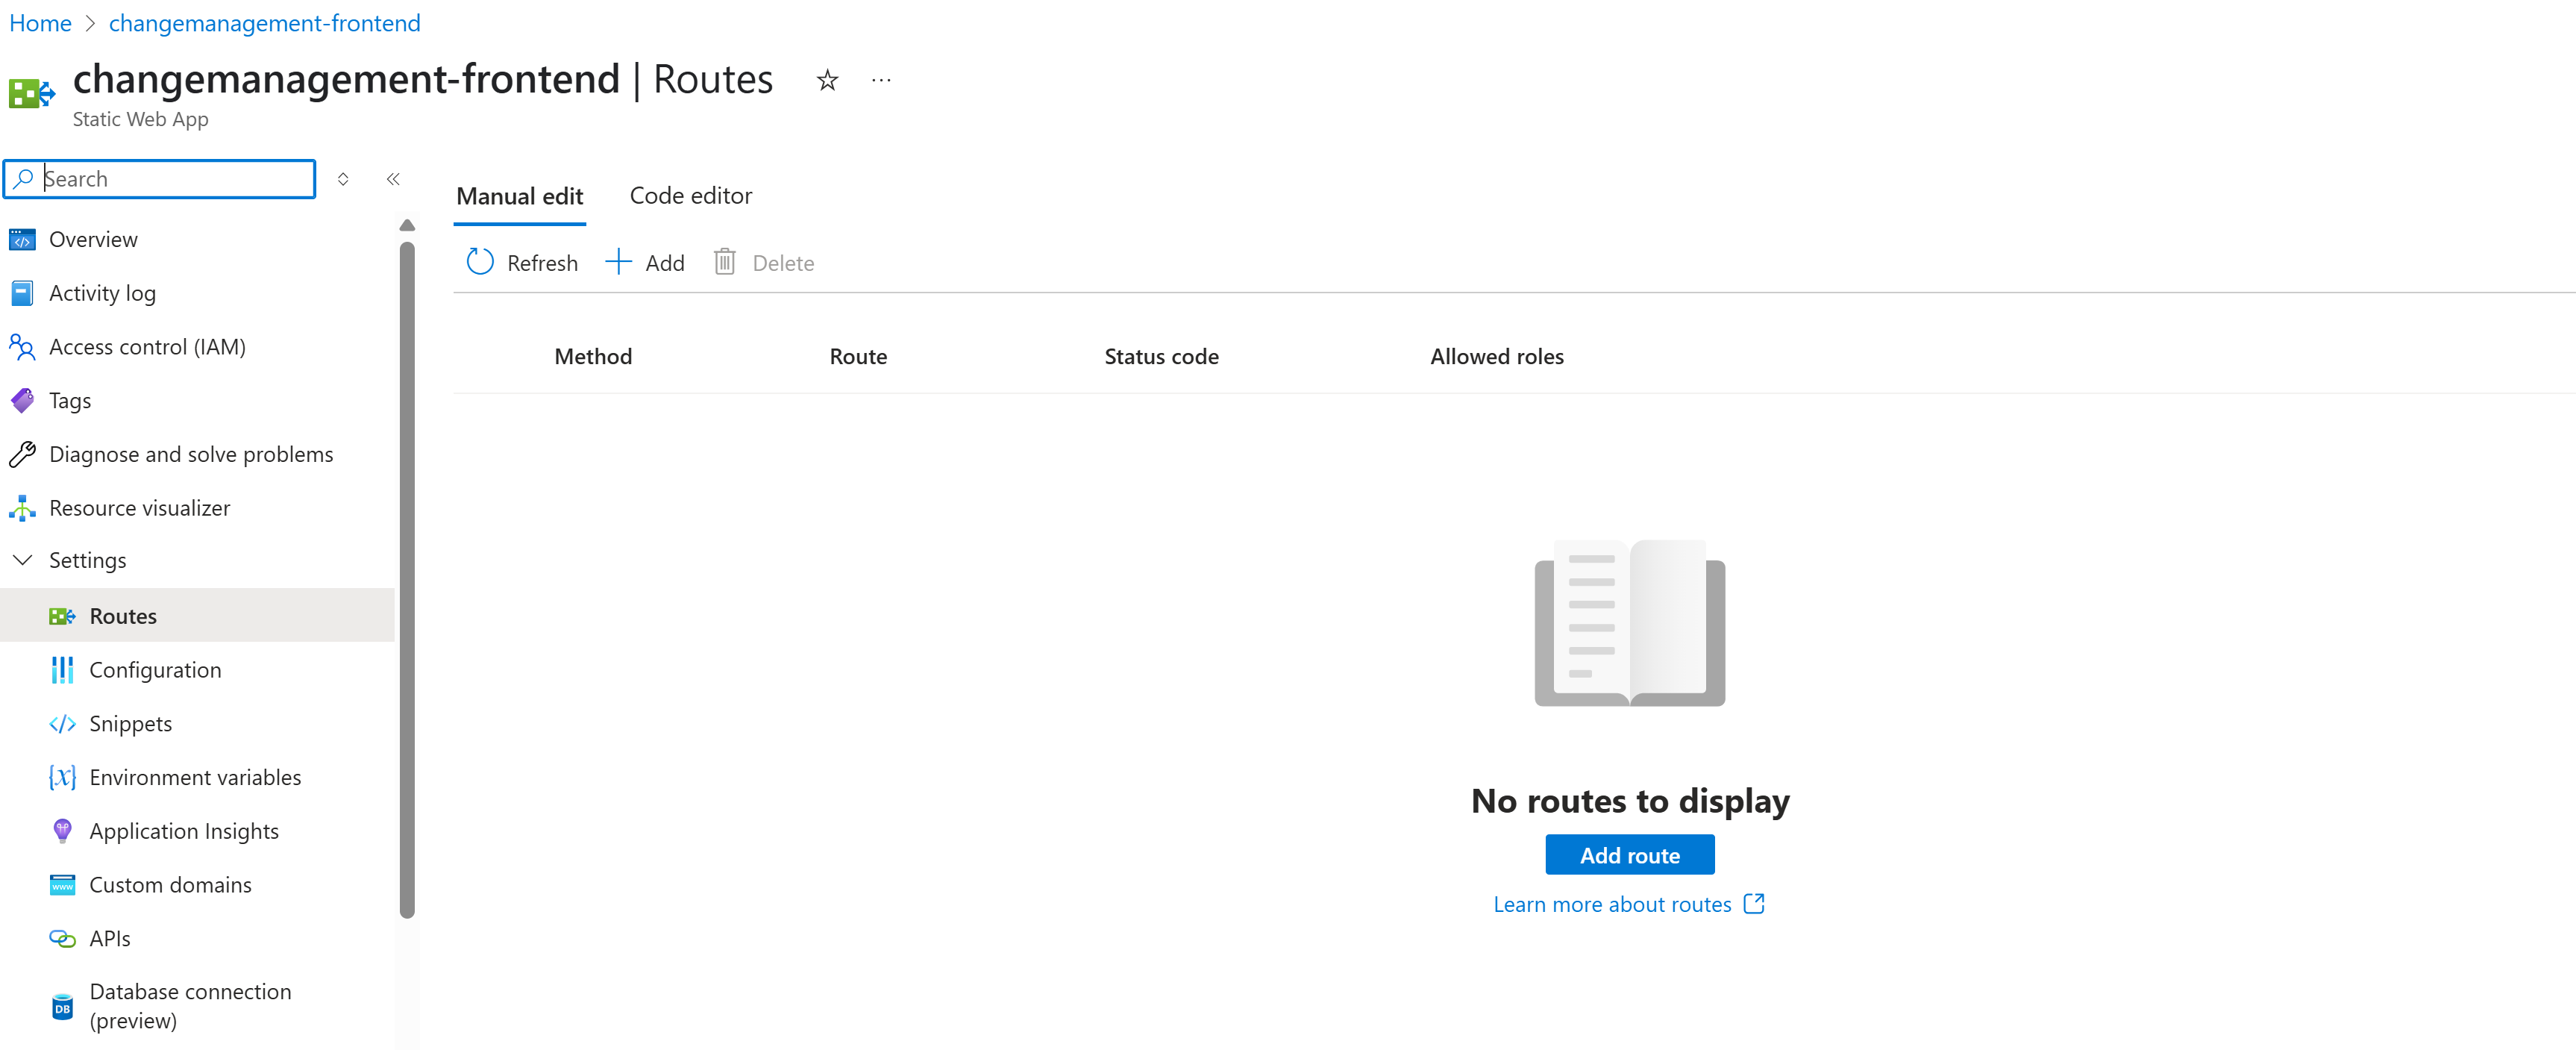
Task: Click the Refresh toolbar label
Action: tap(542, 263)
